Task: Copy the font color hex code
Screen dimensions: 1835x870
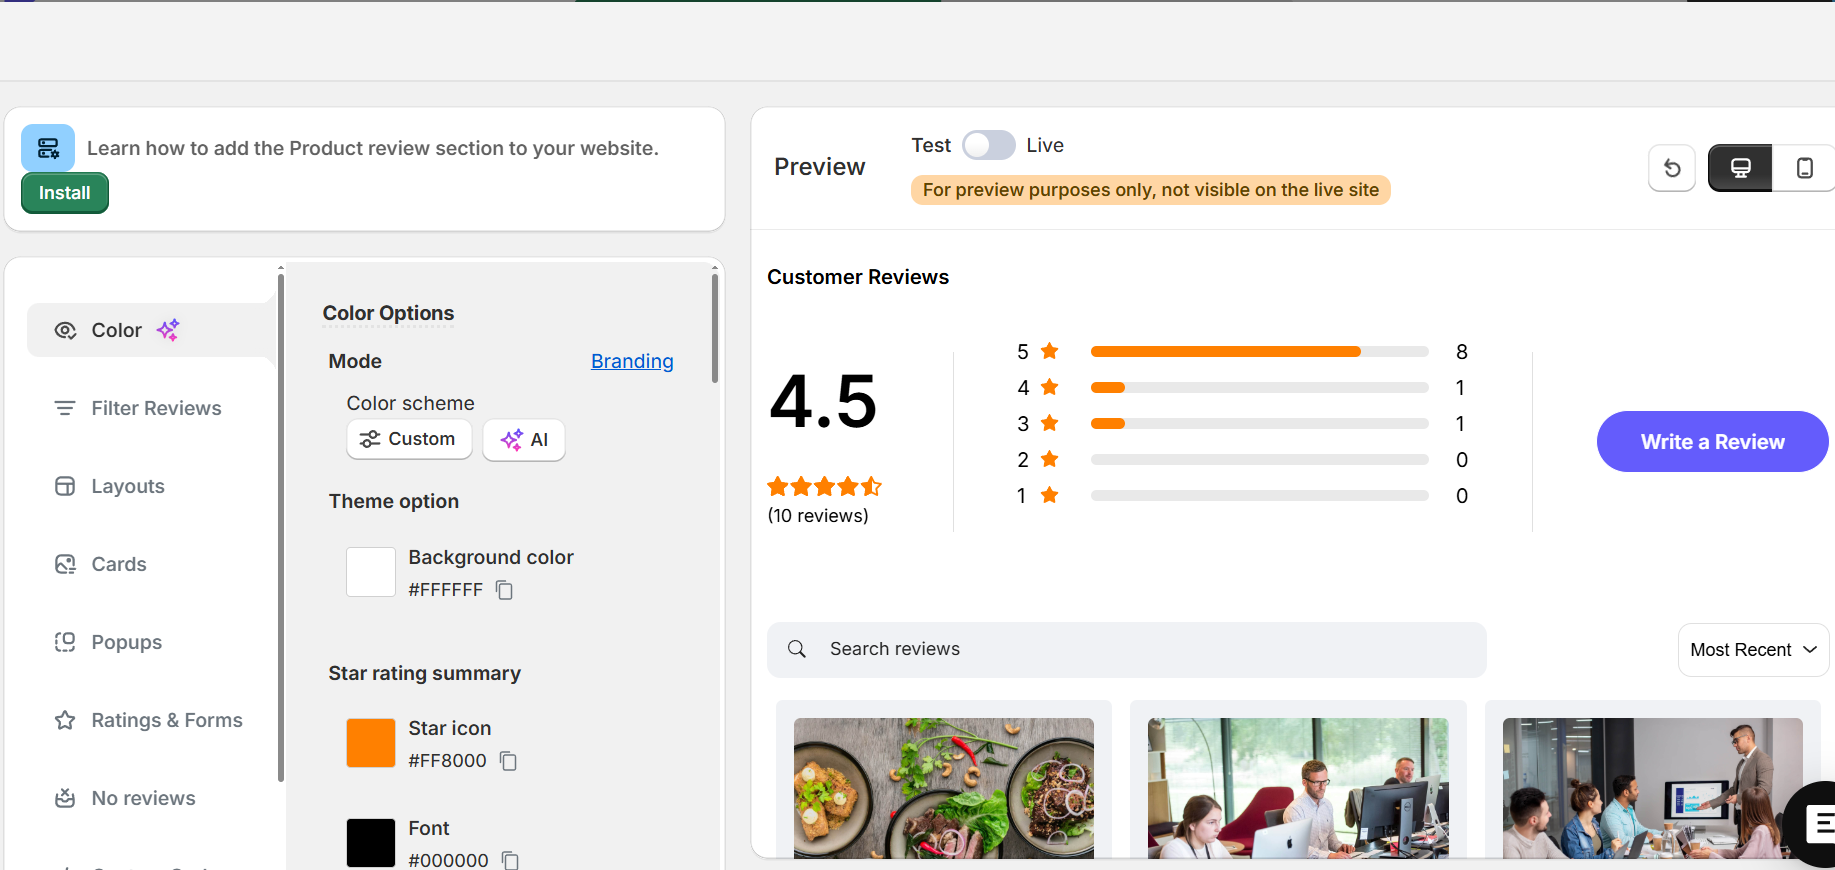Action: (x=511, y=860)
